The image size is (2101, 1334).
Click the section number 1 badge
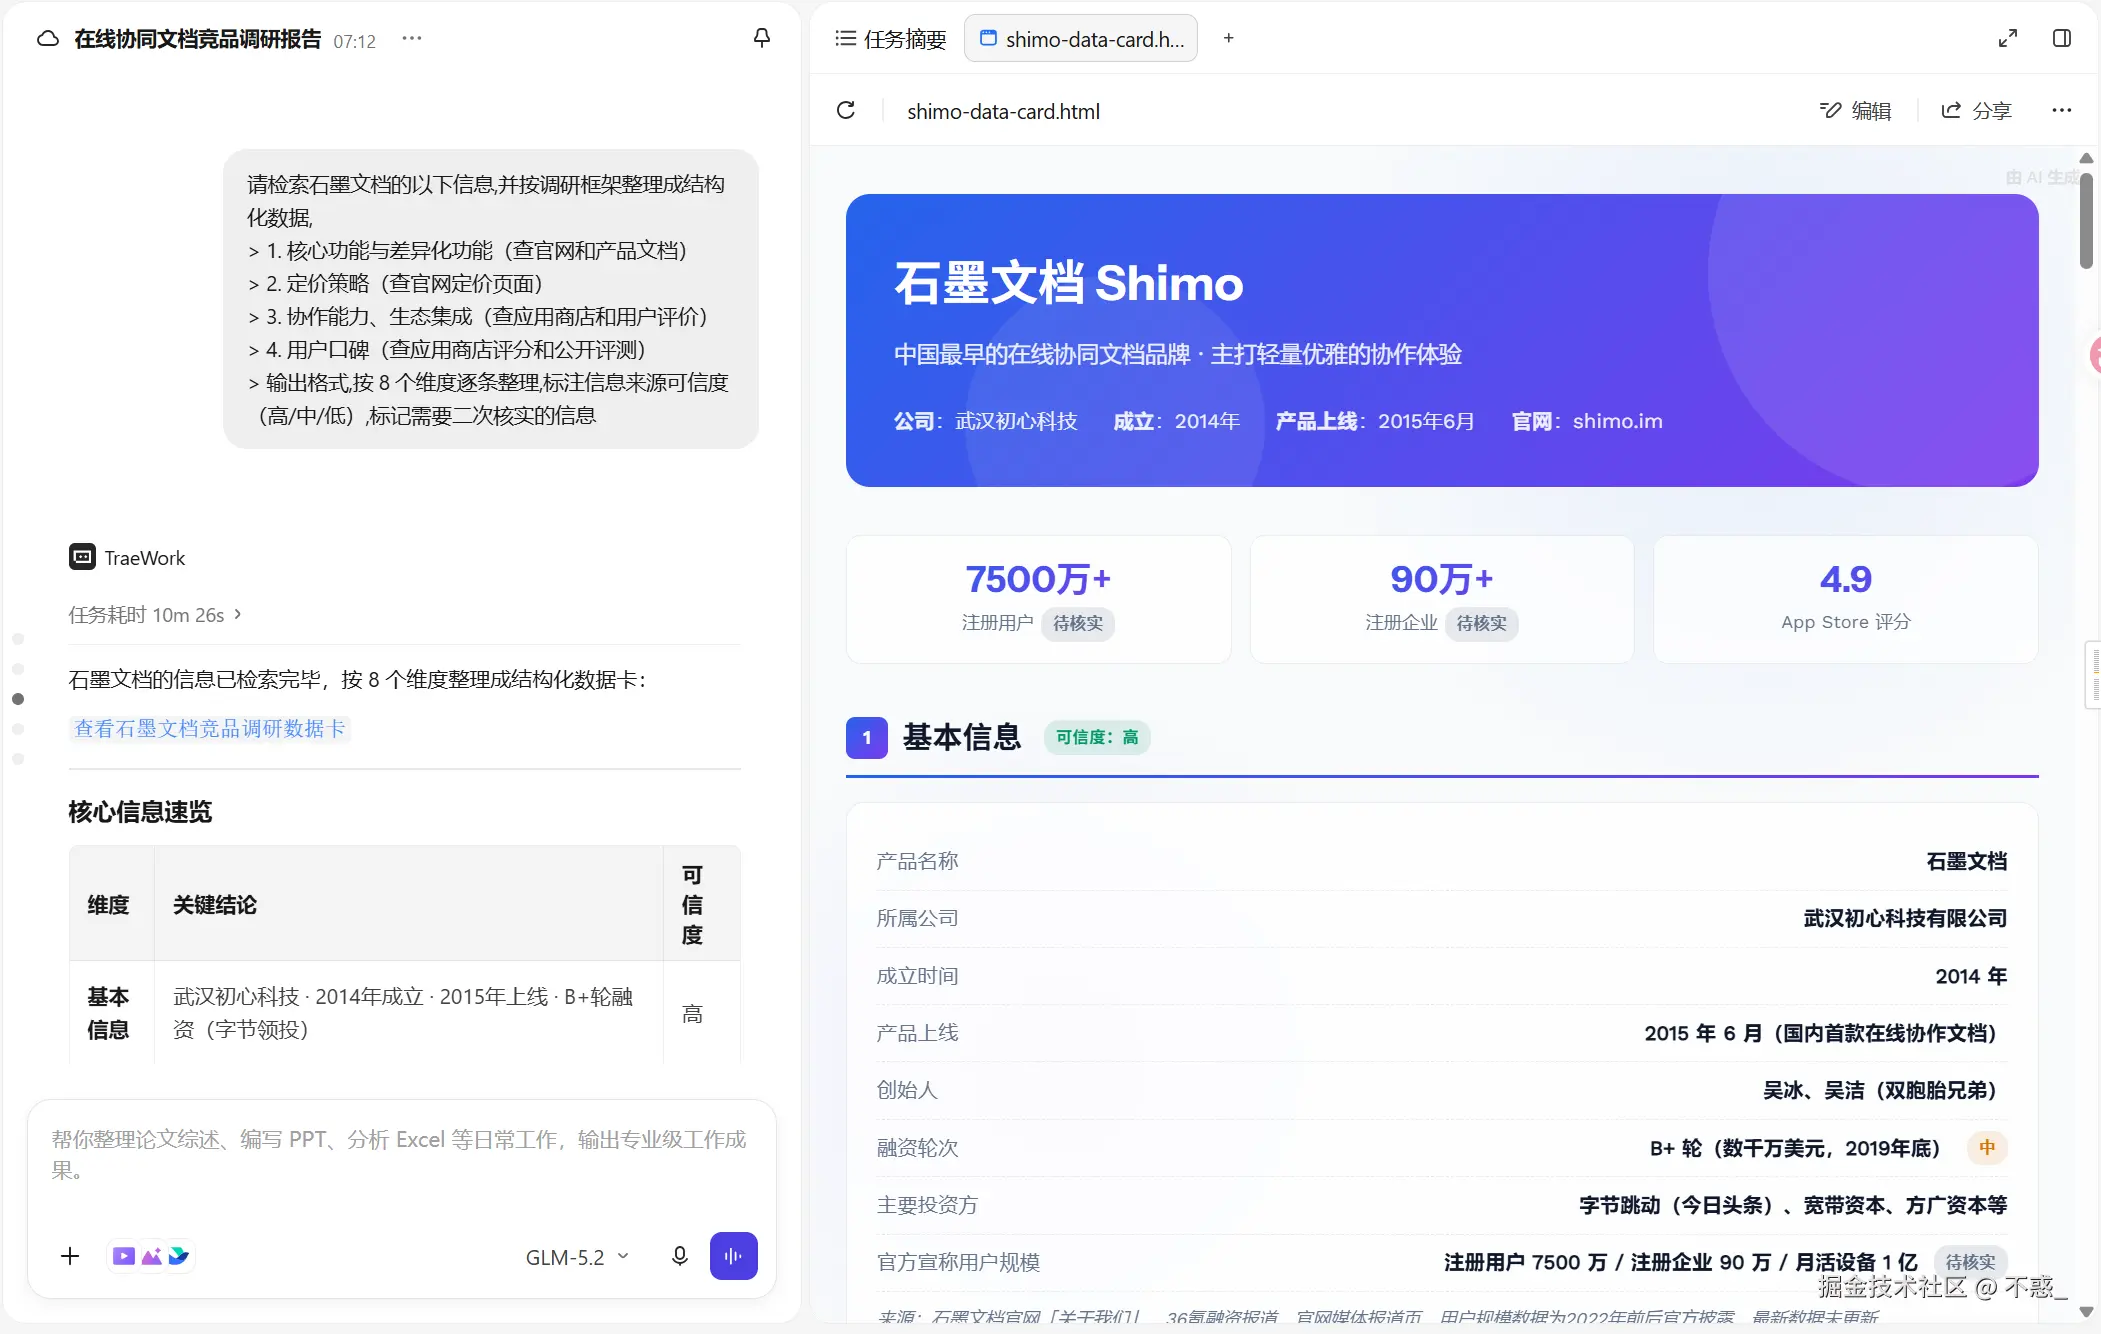click(867, 738)
